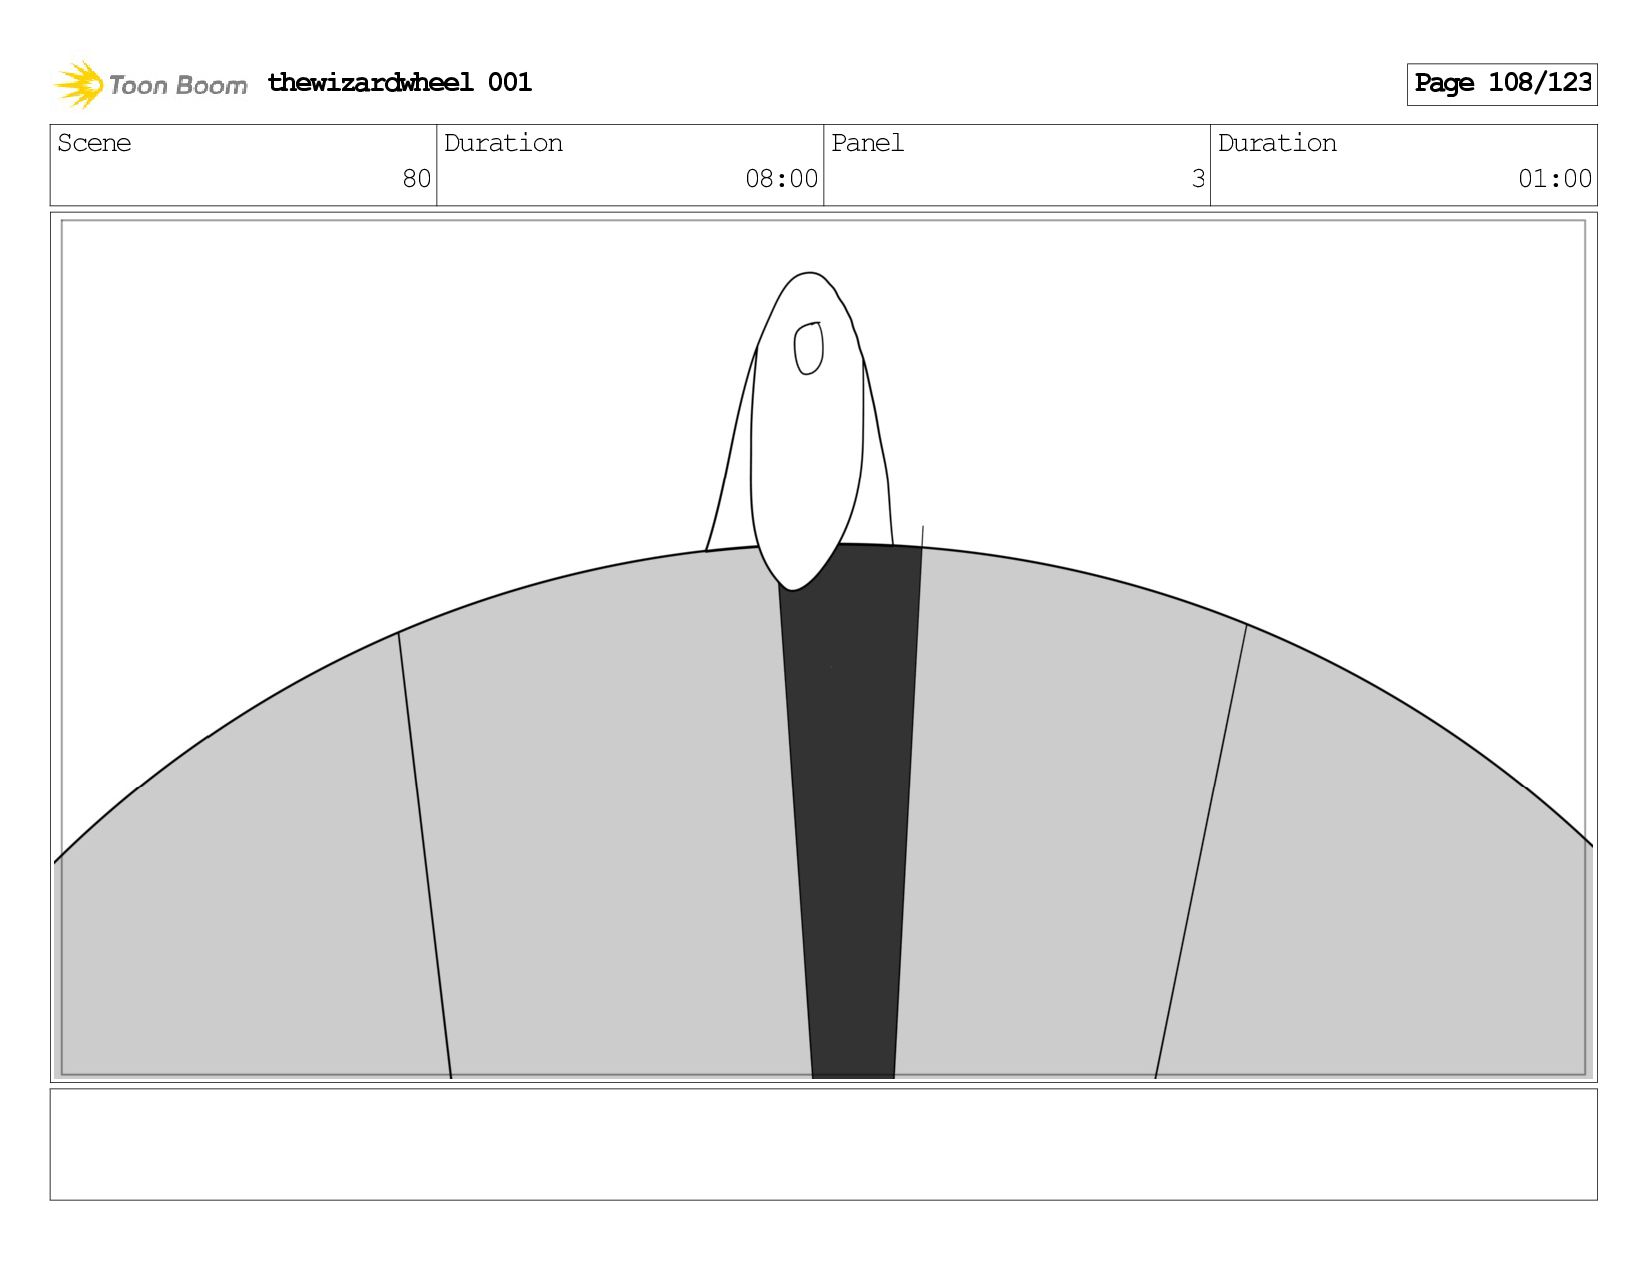Click the panel duration value '01:00'
Viewport: 1650px width, 1275px height.
click(1554, 179)
